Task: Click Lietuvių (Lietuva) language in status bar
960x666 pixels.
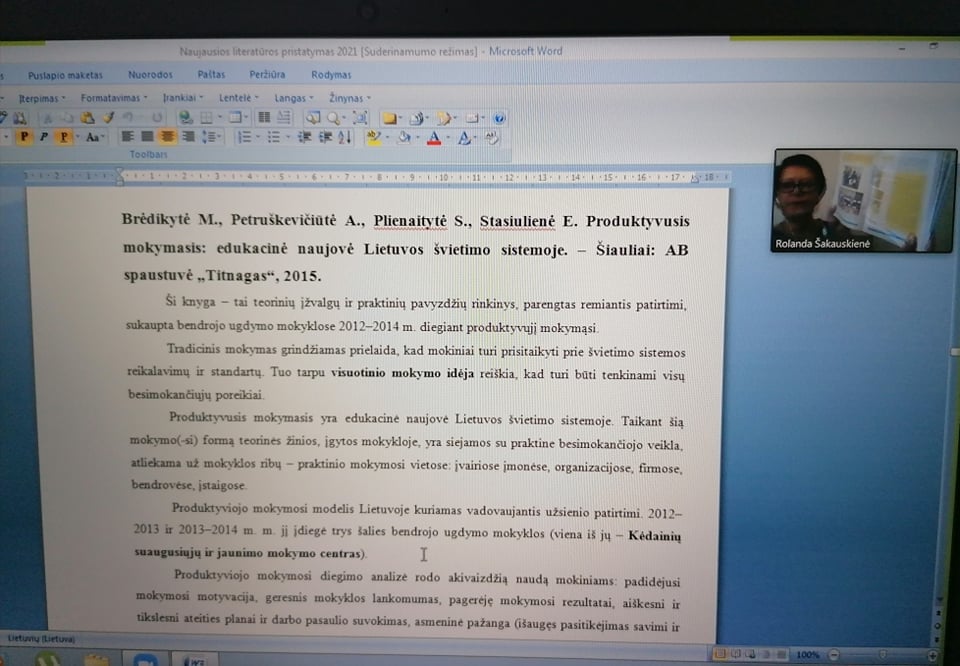Action: pos(41,639)
